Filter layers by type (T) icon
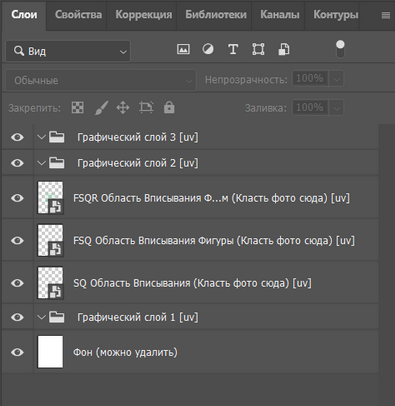This screenshot has width=395, height=406. [233, 49]
